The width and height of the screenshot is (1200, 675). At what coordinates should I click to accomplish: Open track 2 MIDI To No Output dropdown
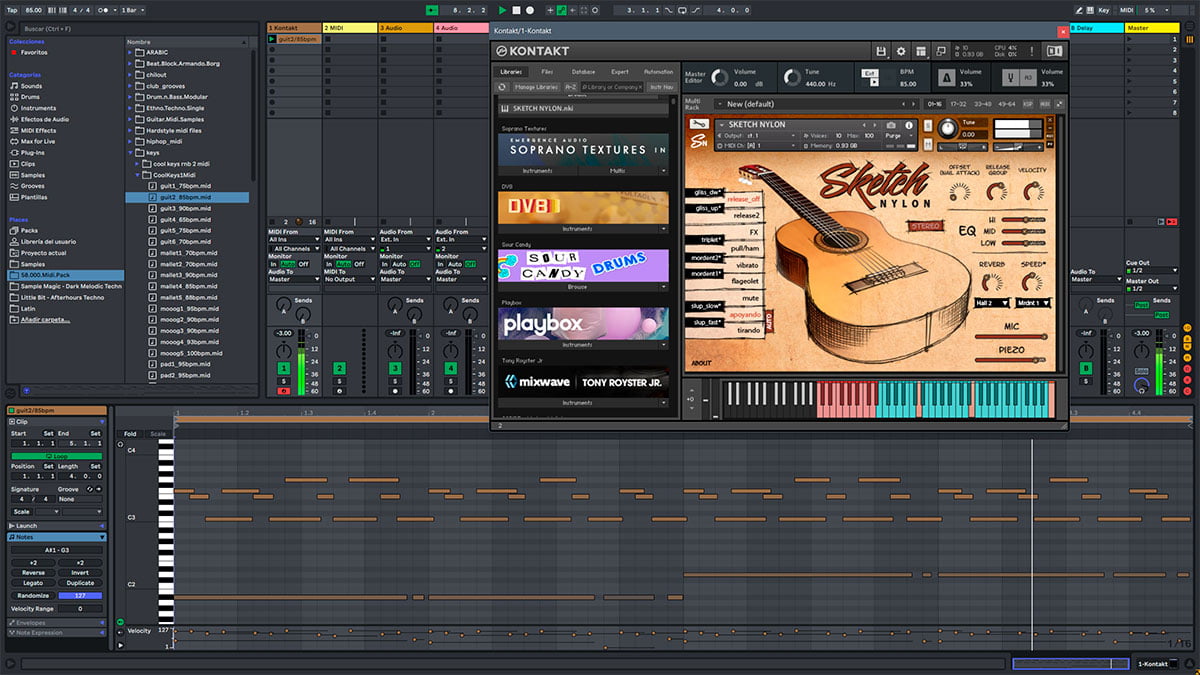click(x=348, y=279)
